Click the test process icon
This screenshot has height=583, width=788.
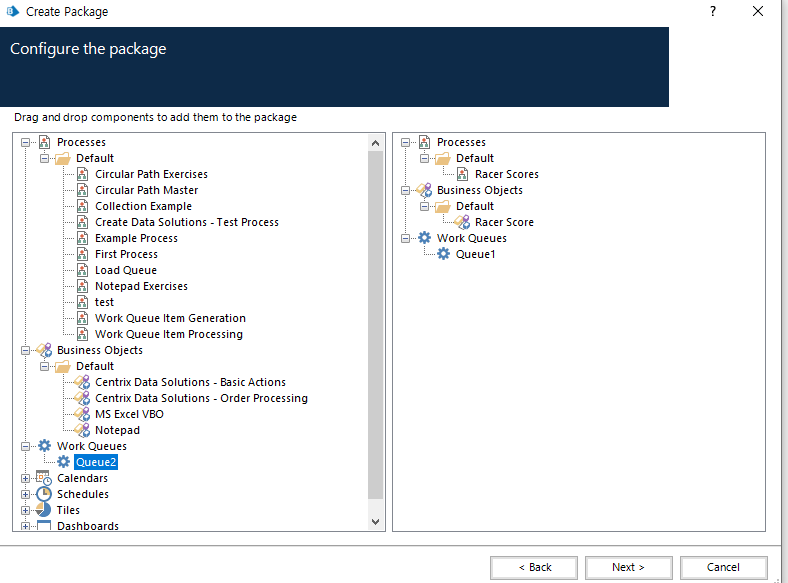click(83, 303)
